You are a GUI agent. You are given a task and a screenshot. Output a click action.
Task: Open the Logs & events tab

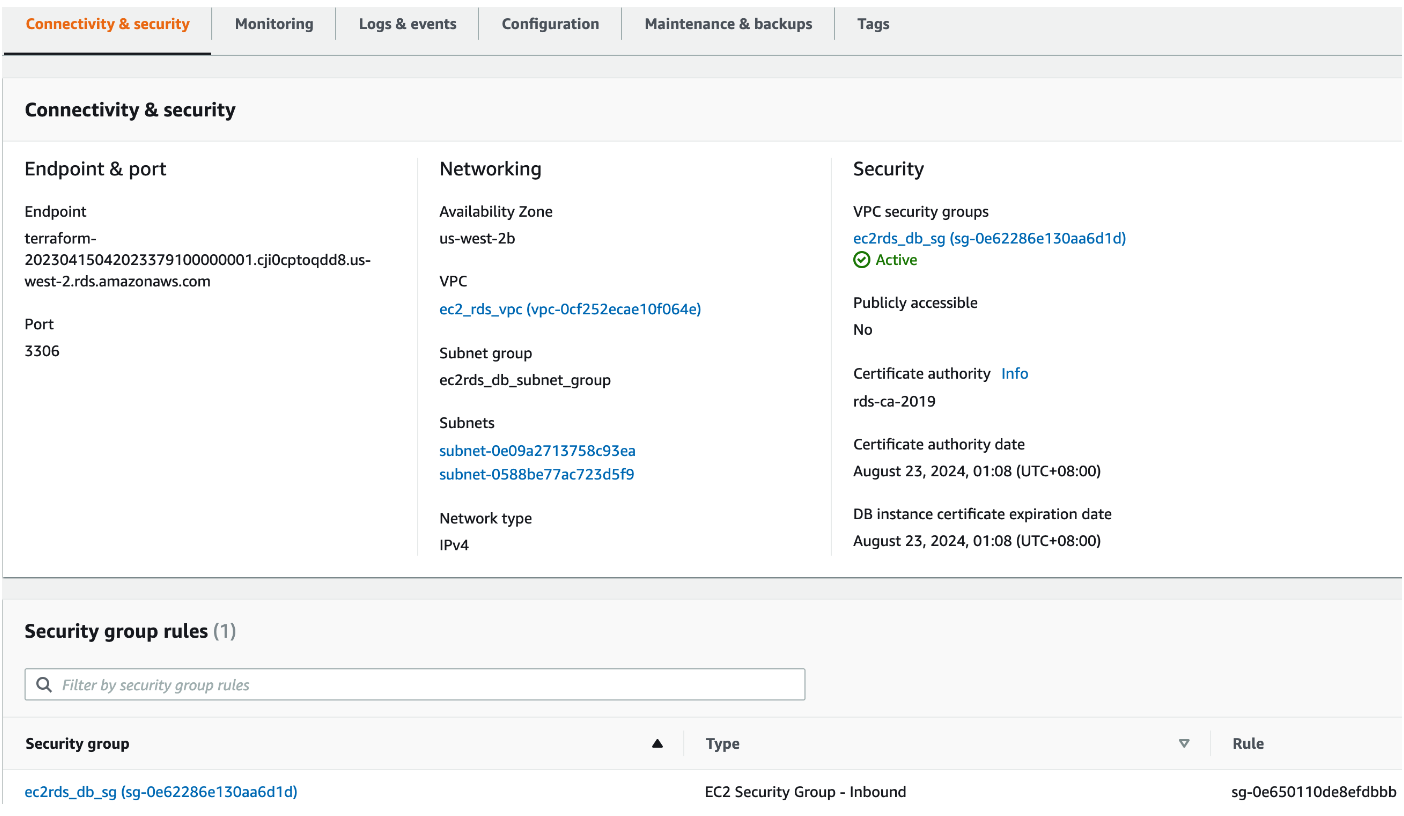(x=407, y=24)
